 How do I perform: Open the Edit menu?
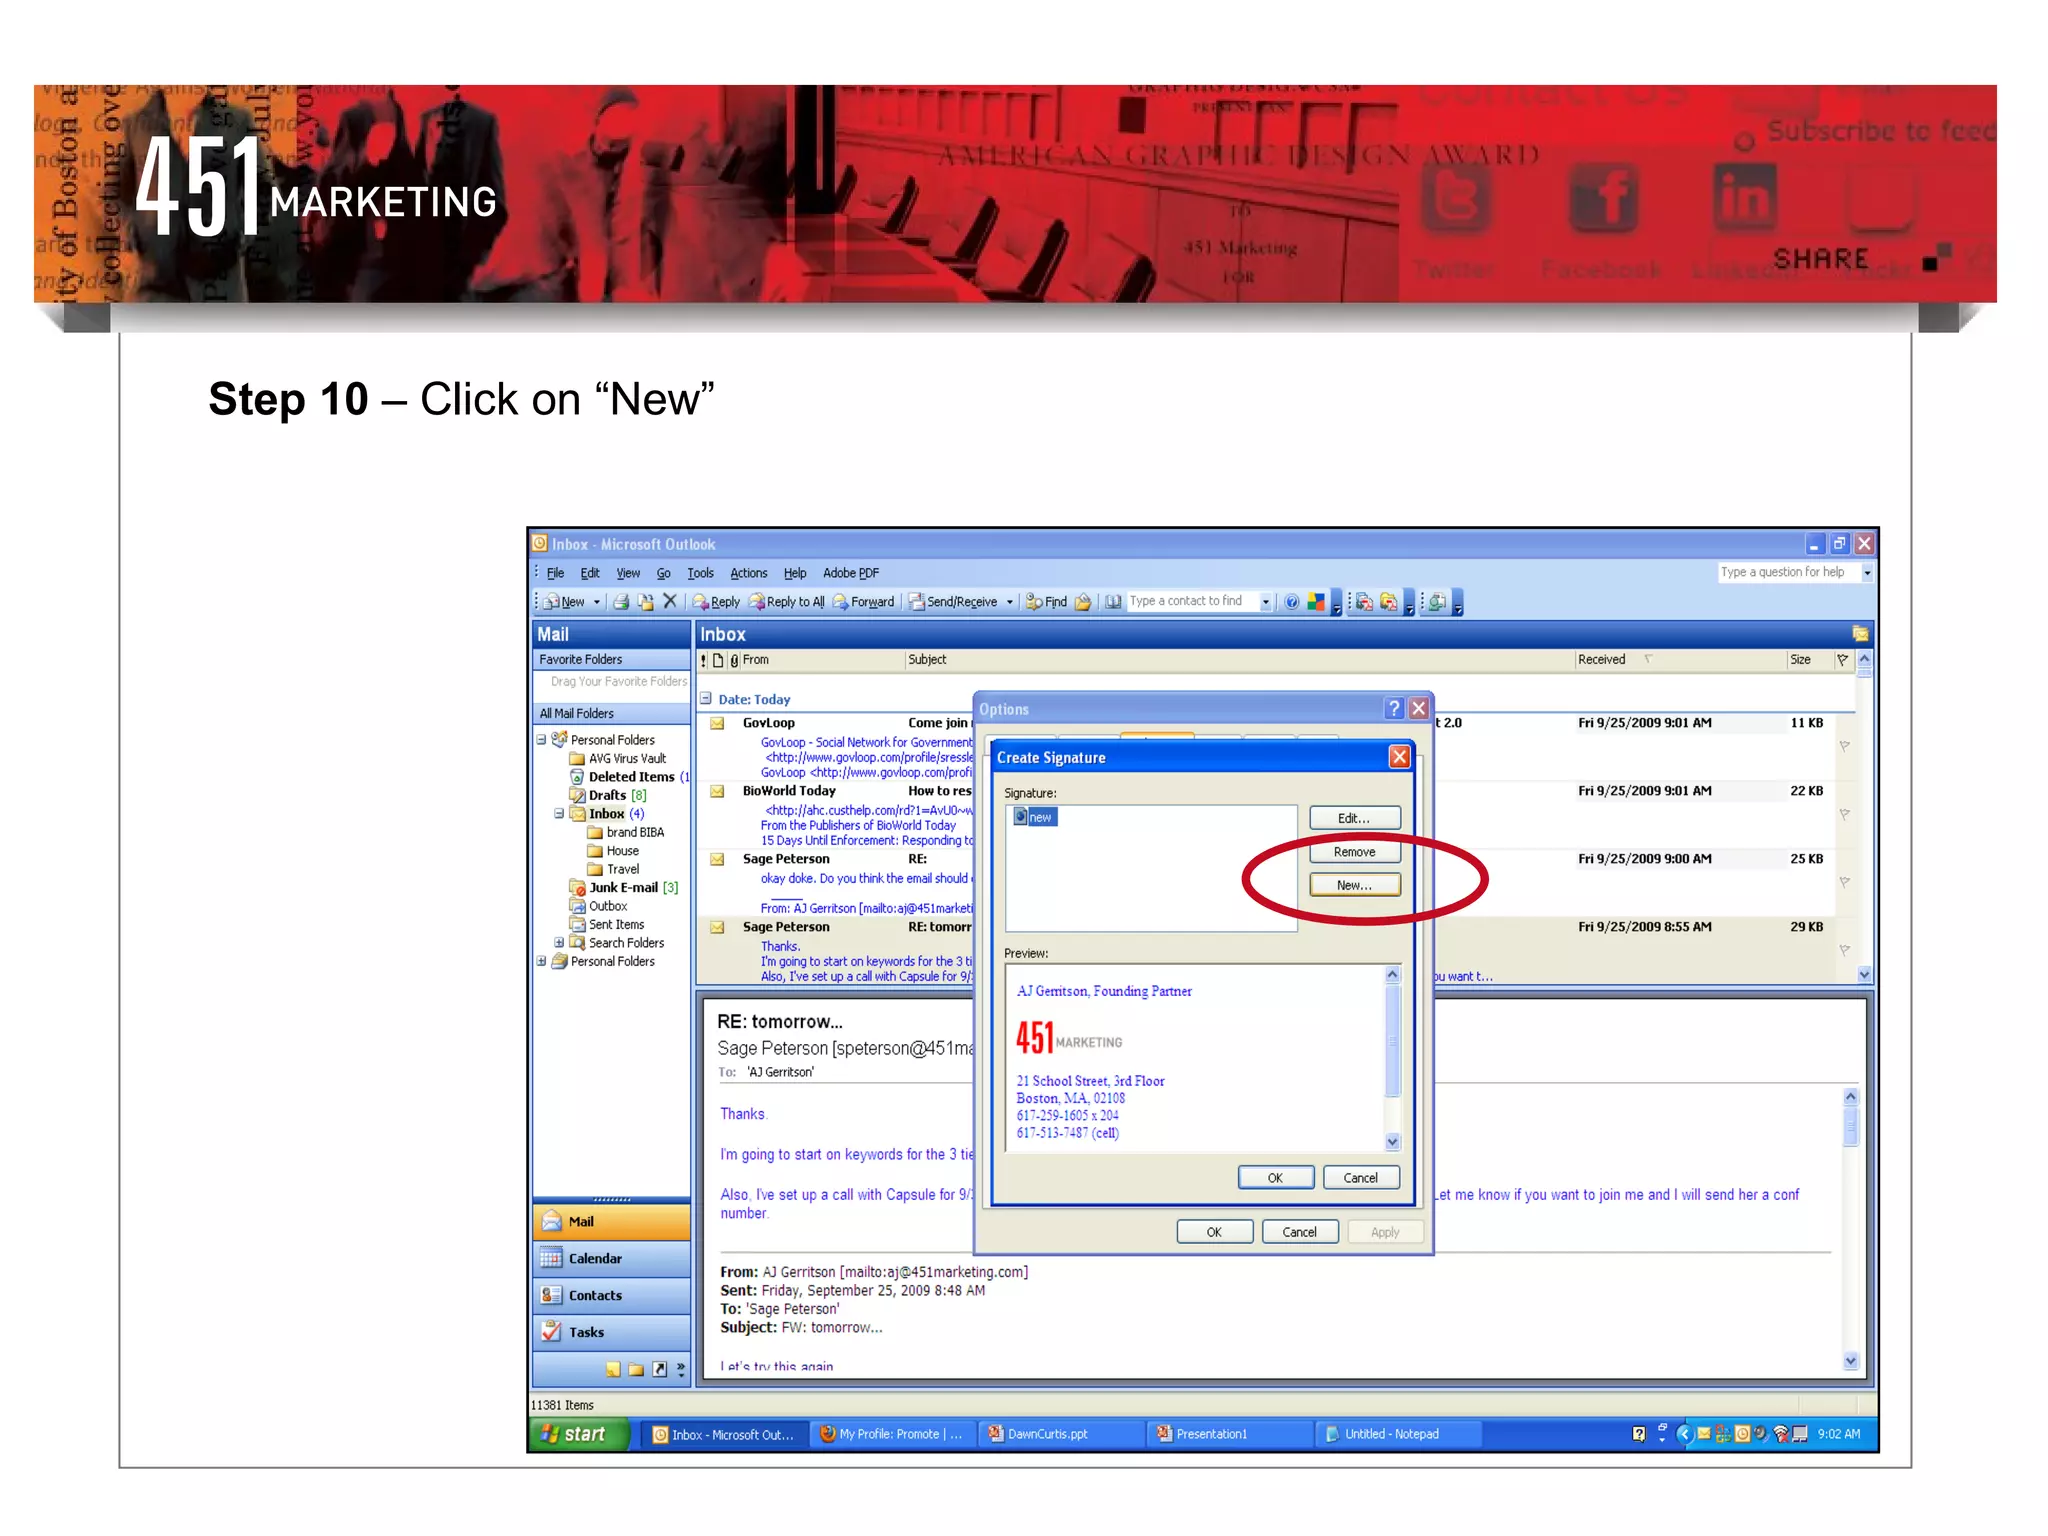point(590,573)
